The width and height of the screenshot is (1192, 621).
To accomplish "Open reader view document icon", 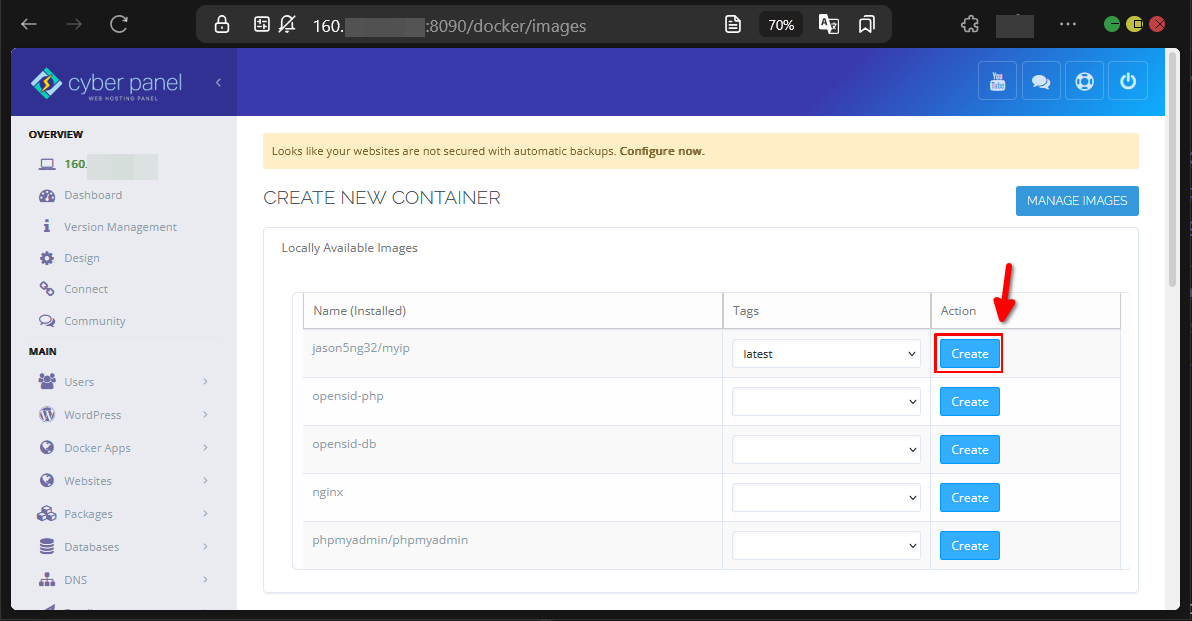I will tap(733, 24).
